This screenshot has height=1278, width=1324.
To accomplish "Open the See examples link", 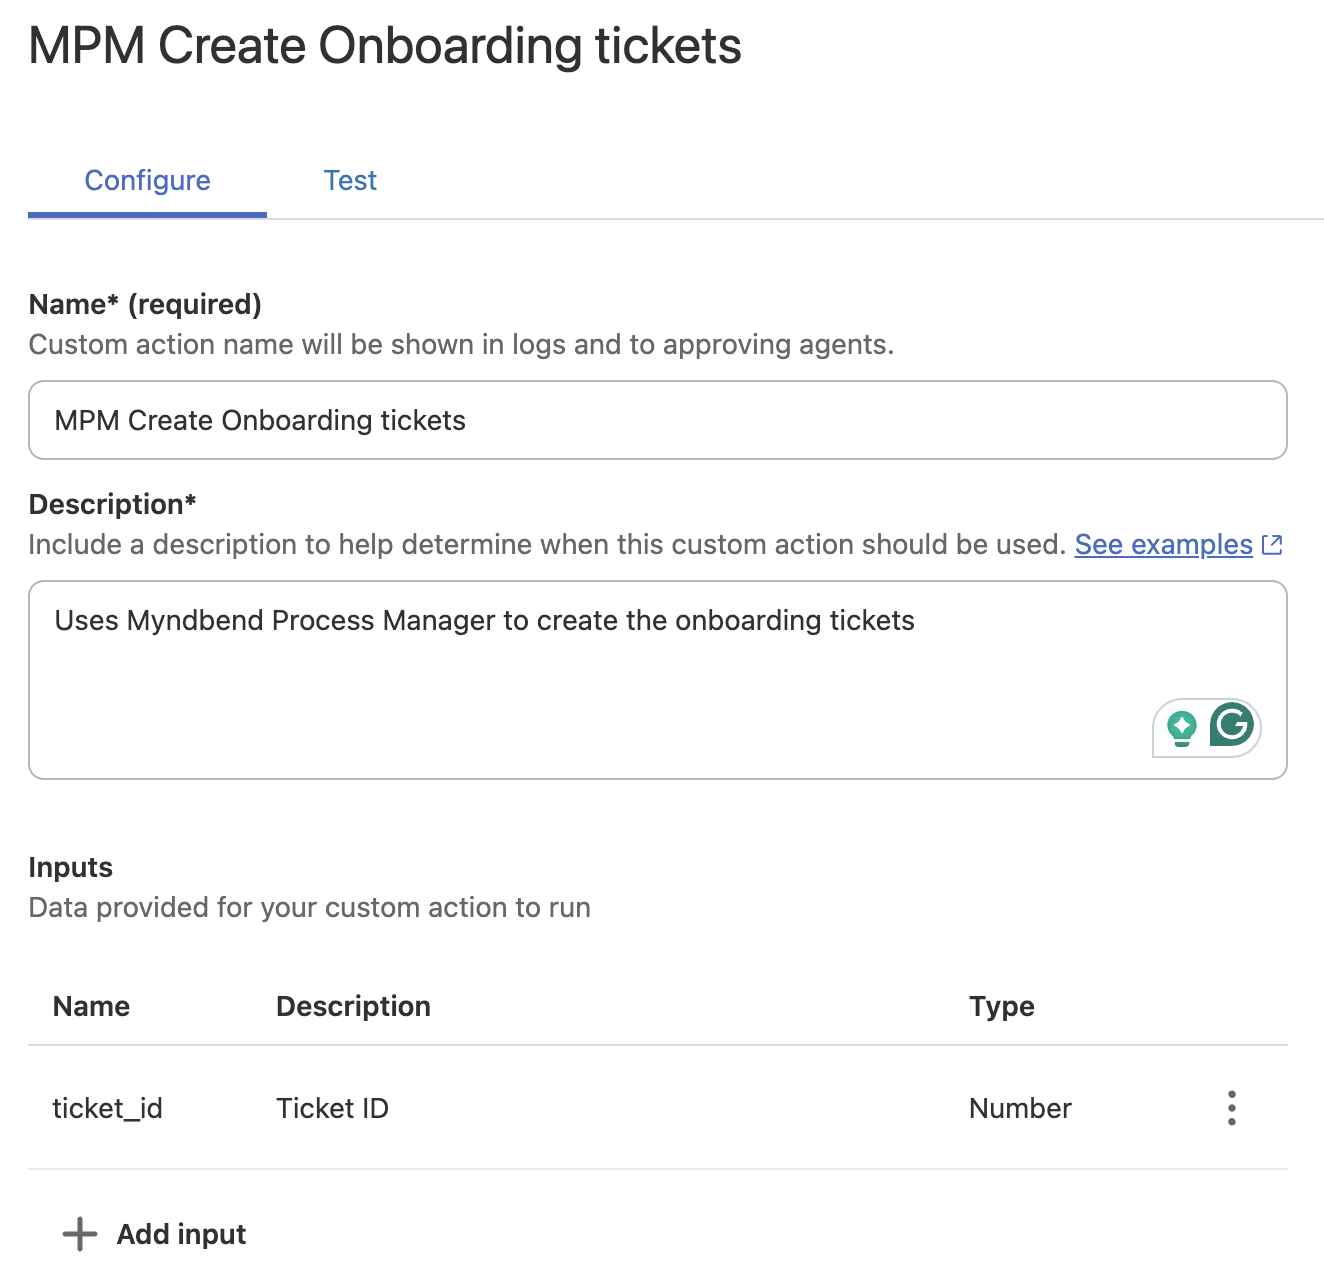I will pyautogui.click(x=1163, y=544).
